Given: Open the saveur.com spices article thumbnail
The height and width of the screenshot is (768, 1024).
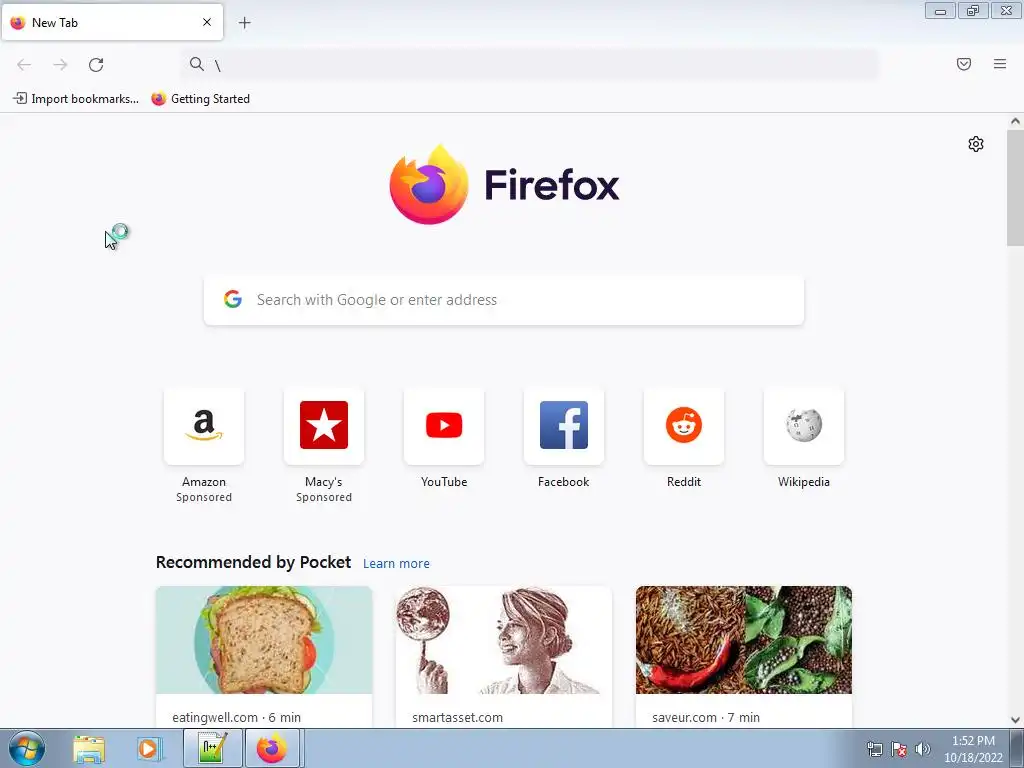Looking at the screenshot, I should (x=744, y=639).
